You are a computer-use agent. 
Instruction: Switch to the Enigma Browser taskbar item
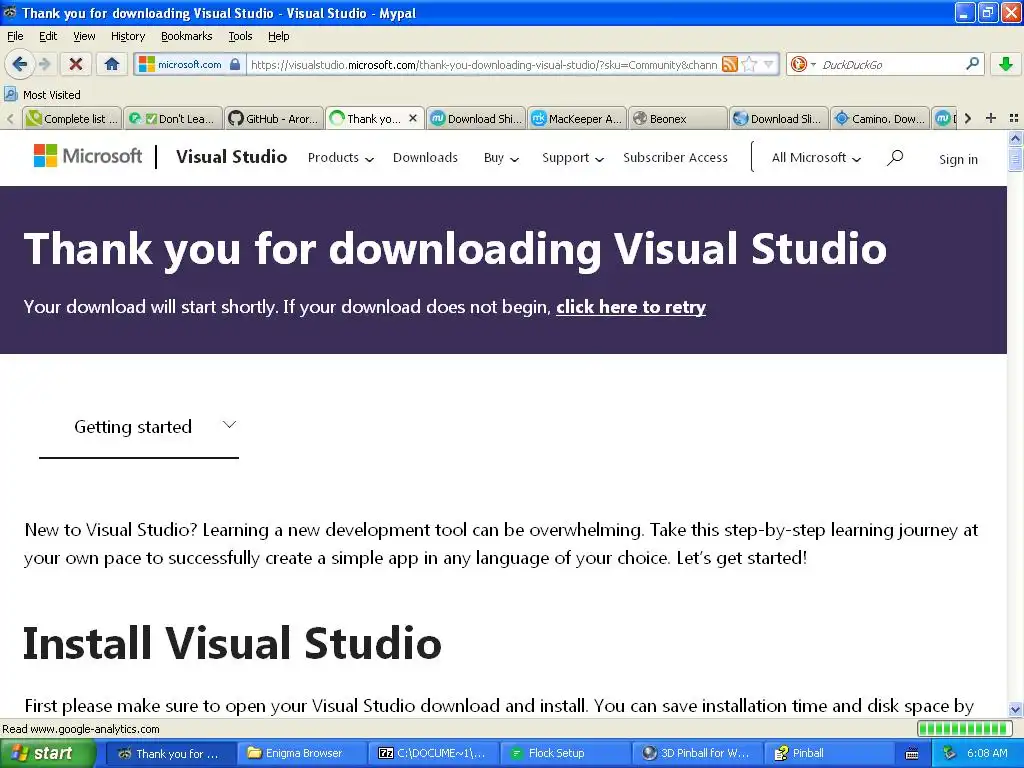301,753
